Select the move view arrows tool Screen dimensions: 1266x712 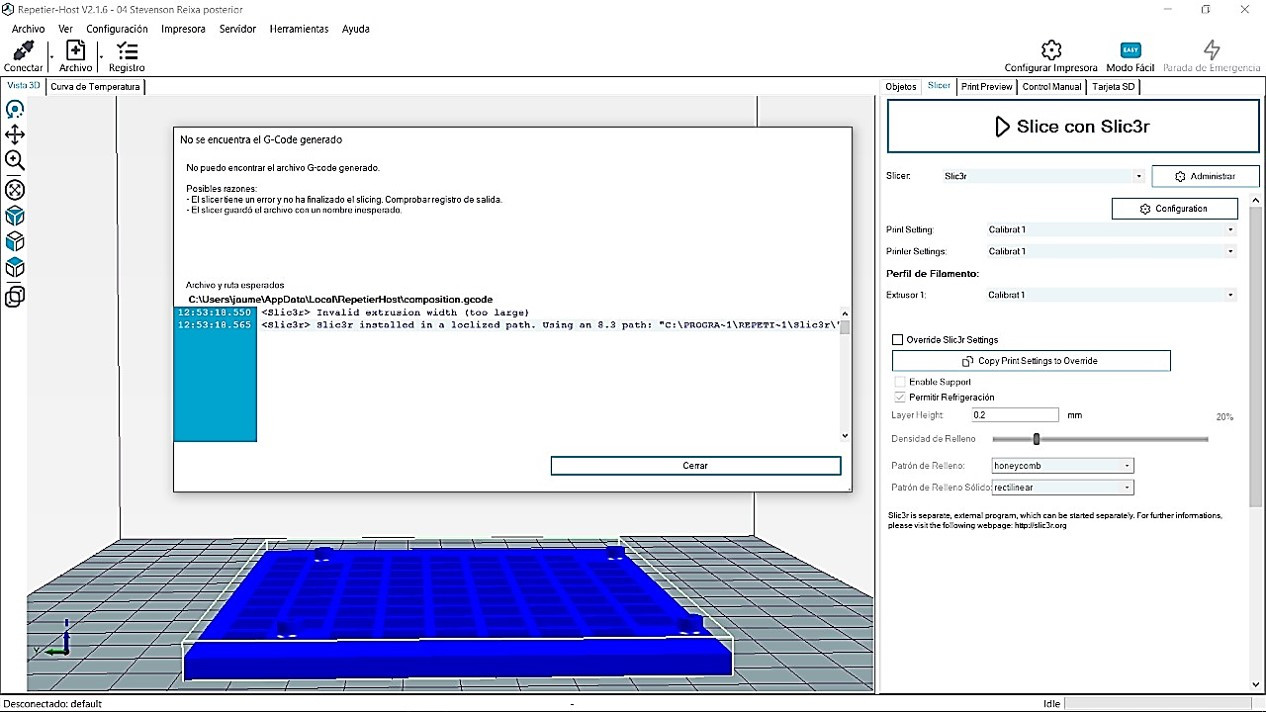[15, 135]
